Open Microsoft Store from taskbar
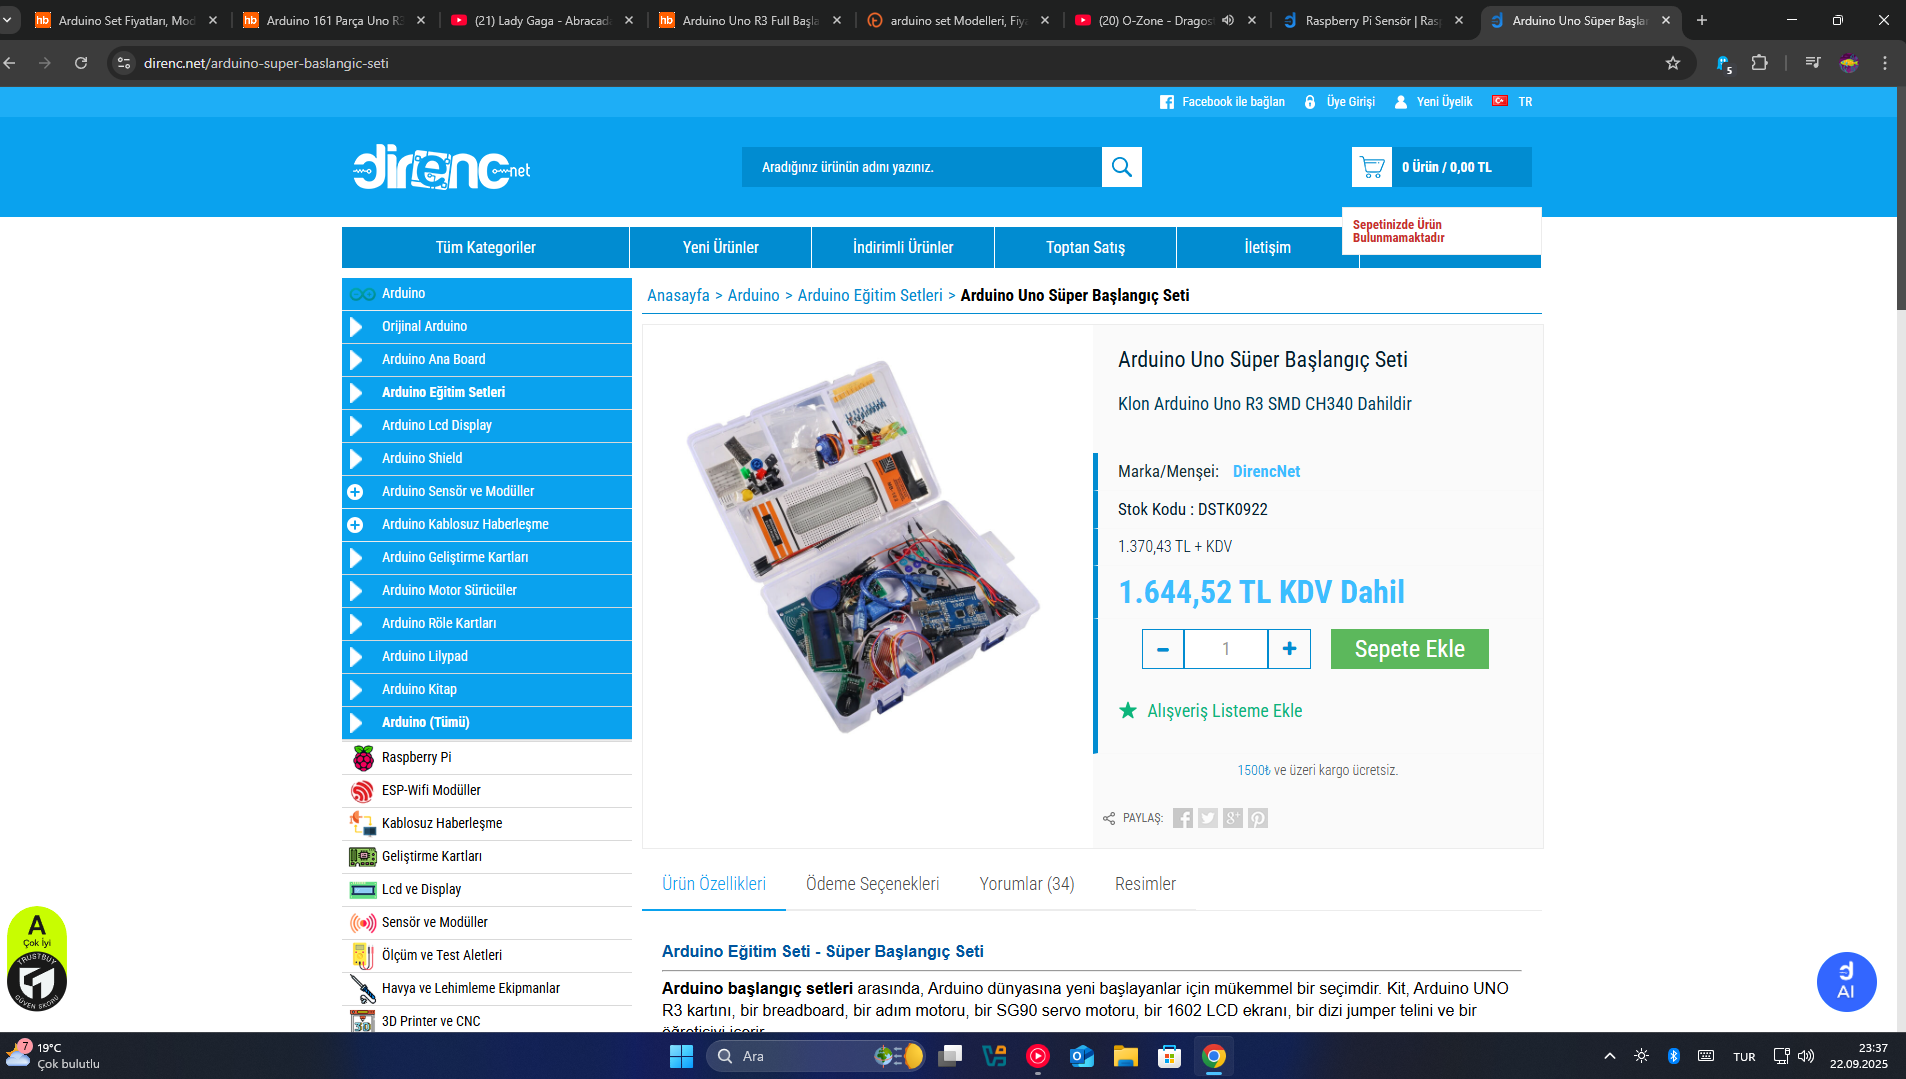This screenshot has width=1906, height=1079. coord(1170,1056)
